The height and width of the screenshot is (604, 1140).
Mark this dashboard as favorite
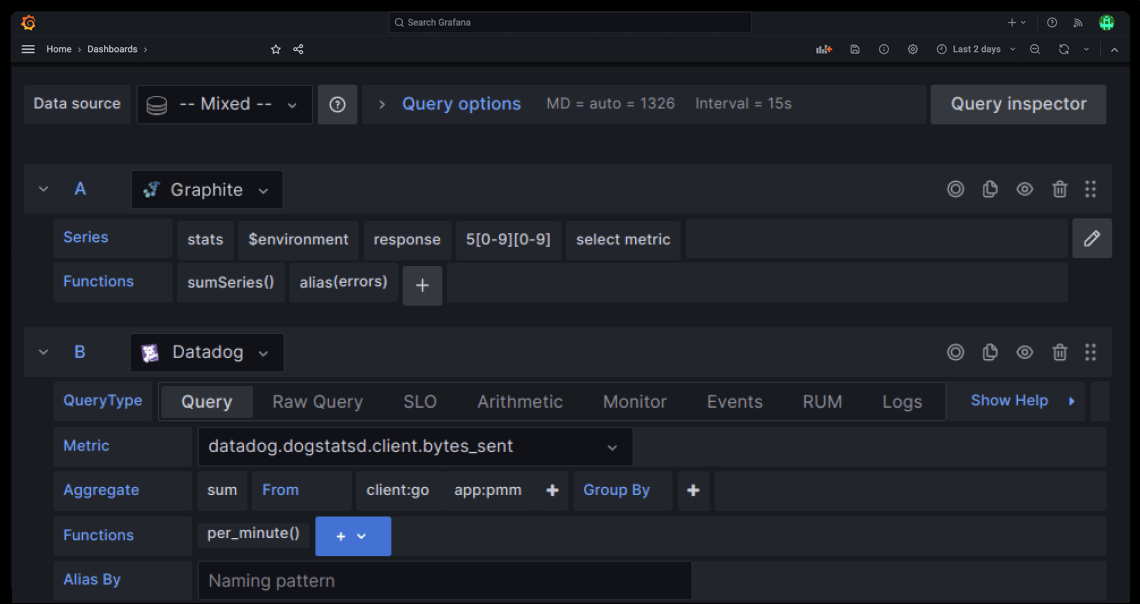pyautogui.click(x=275, y=48)
